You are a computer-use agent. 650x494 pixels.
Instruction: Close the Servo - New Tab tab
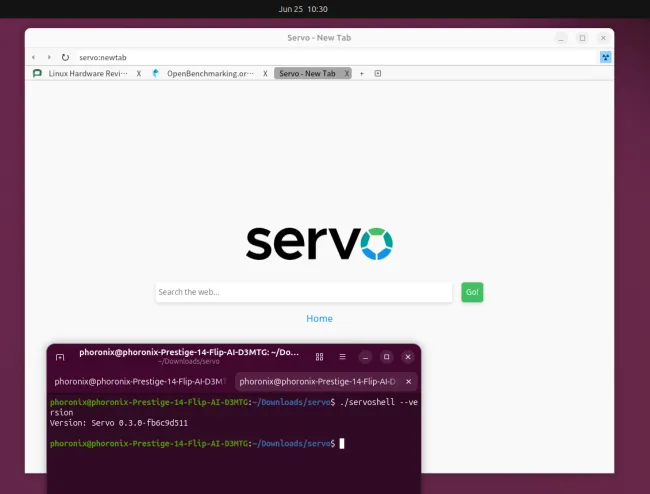tap(347, 73)
